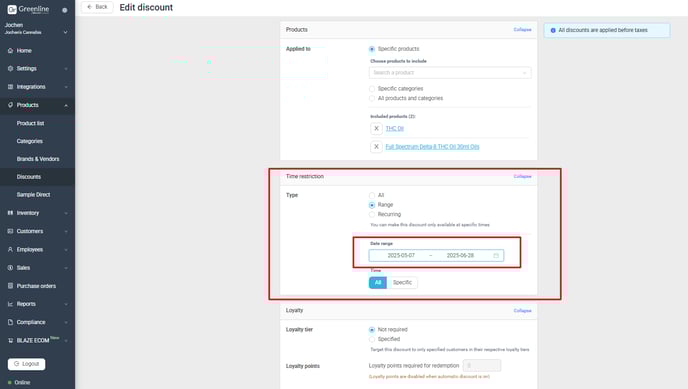The width and height of the screenshot is (688, 389).
Task: Click the loyalty points required input field
Action: point(481,365)
